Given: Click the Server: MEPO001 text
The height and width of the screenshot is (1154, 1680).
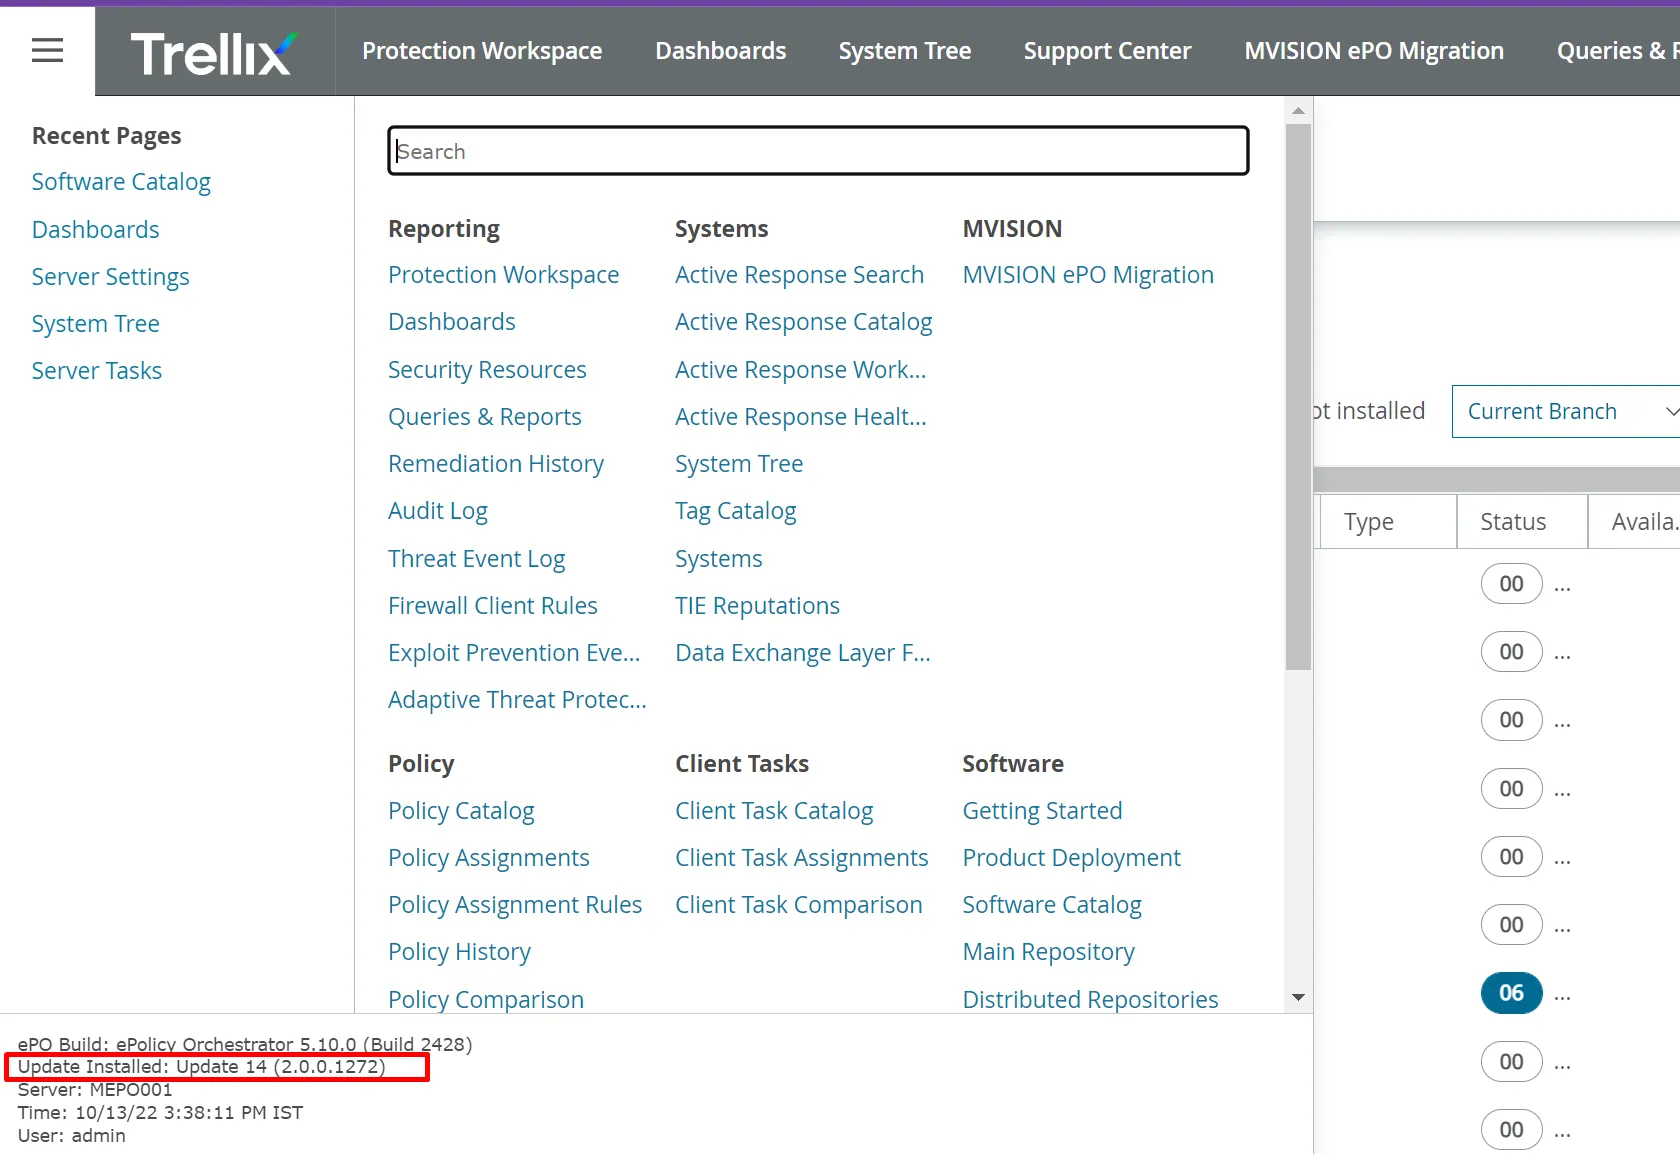Looking at the screenshot, I should [95, 1090].
